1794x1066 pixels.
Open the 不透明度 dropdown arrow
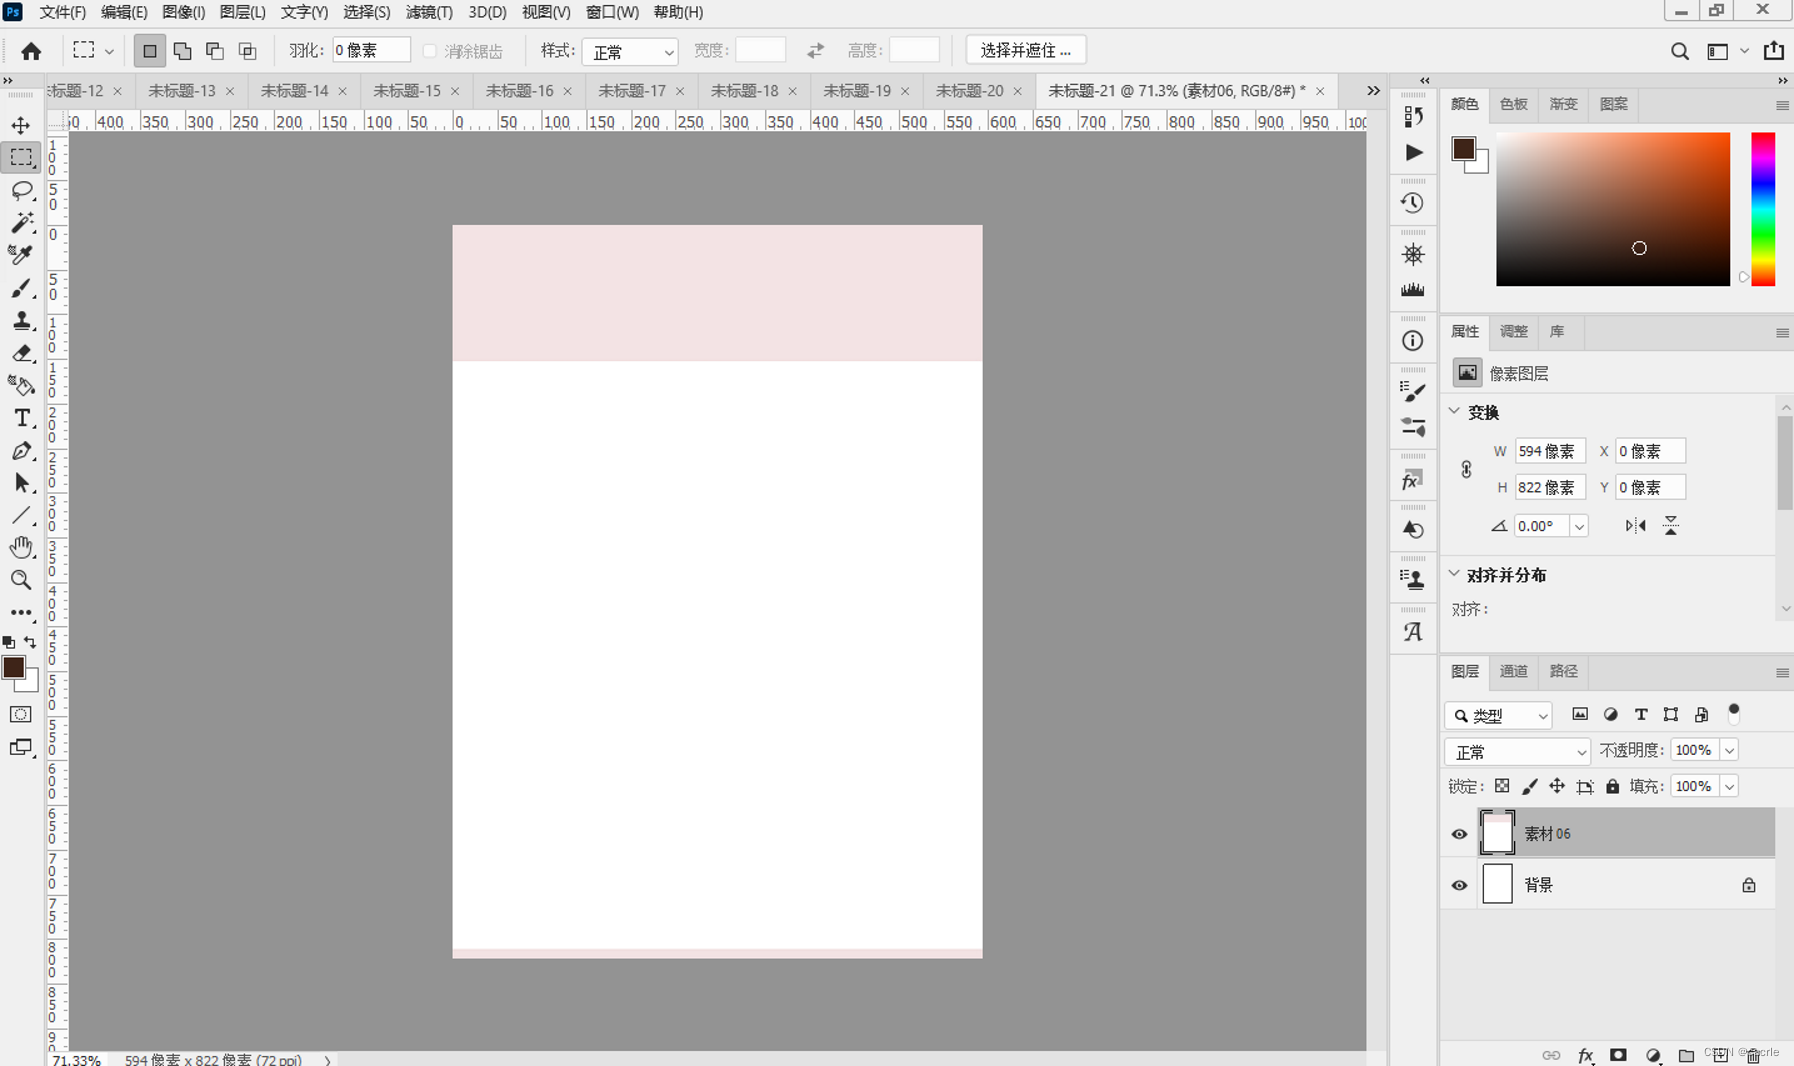coord(1729,750)
